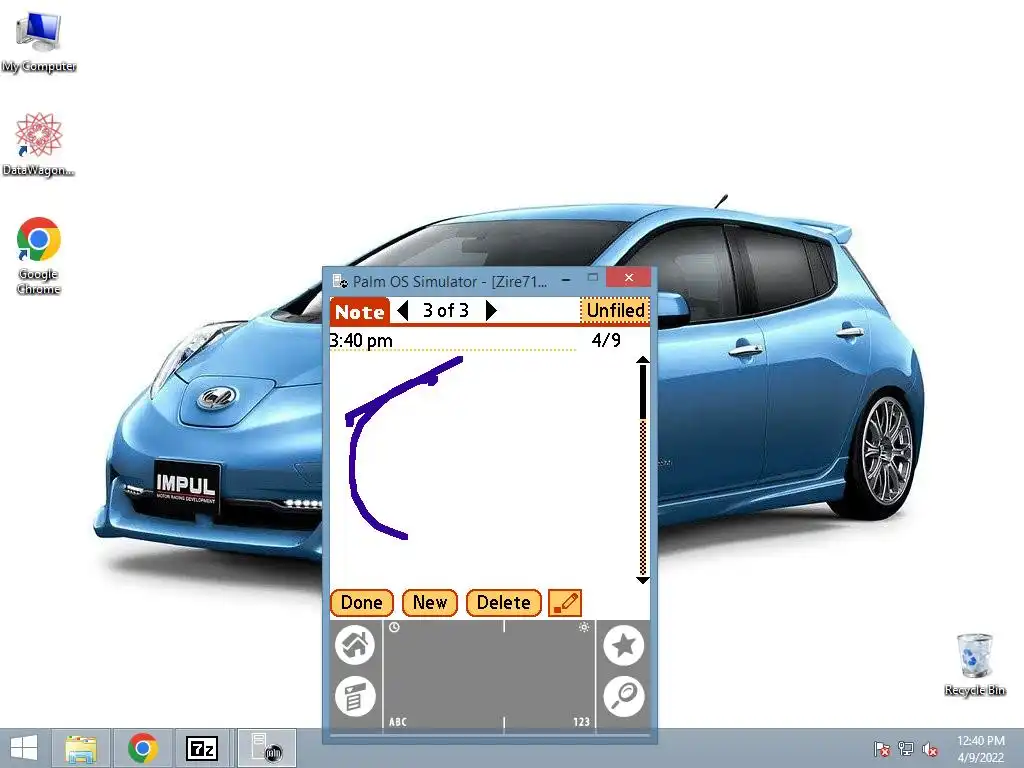Open the Menu silkscreen icon
Screen dimensions: 1024x768
click(355, 696)
